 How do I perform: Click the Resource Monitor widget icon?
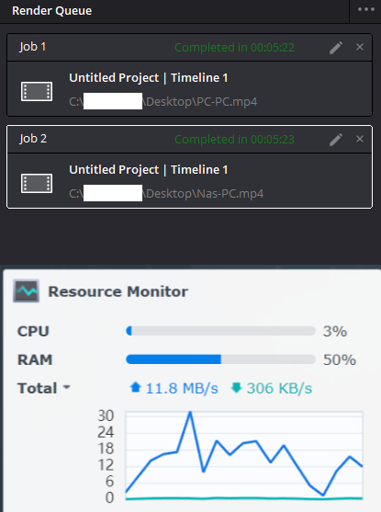tap(26, 291)
